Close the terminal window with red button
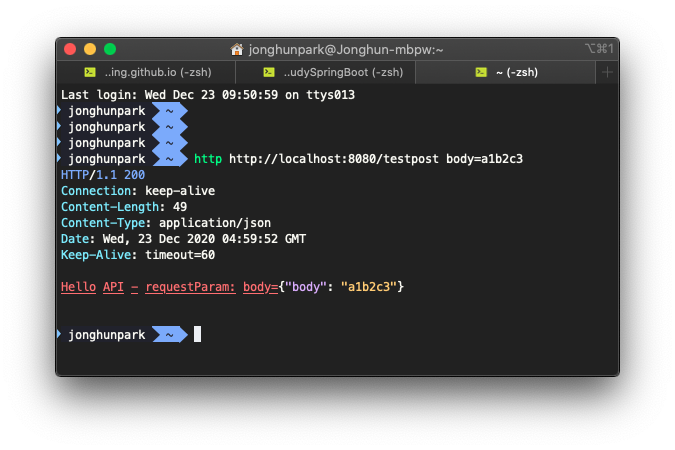 (x=70, y=49)
